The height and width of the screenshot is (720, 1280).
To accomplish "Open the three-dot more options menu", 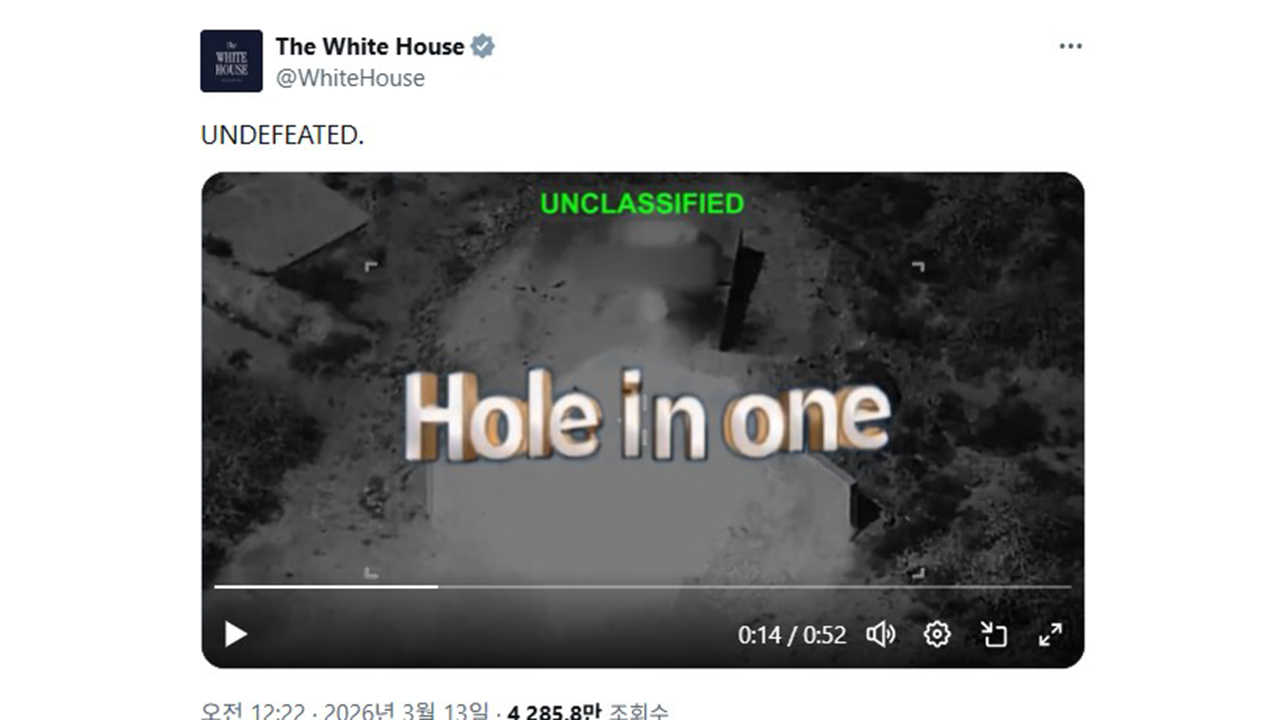I will pyautogui.click(x=1070, y=46).
